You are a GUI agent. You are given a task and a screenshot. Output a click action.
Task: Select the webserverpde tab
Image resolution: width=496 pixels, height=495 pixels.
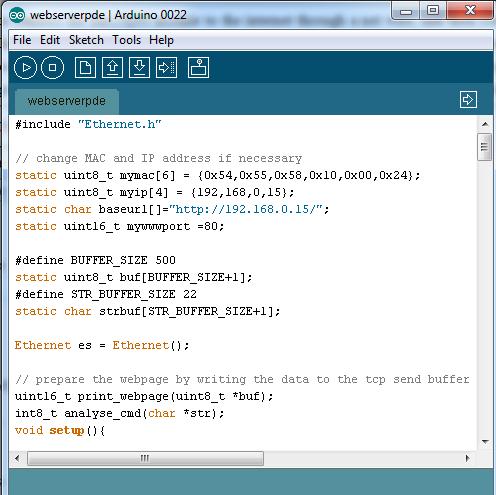click(x=67, y=101)
